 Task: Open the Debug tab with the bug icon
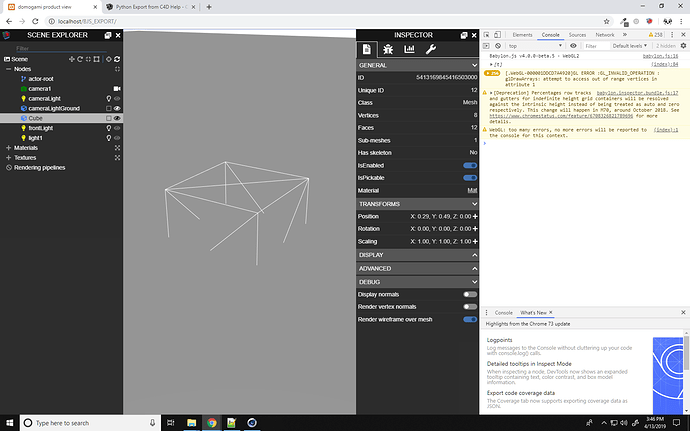[x=388, y=49]
